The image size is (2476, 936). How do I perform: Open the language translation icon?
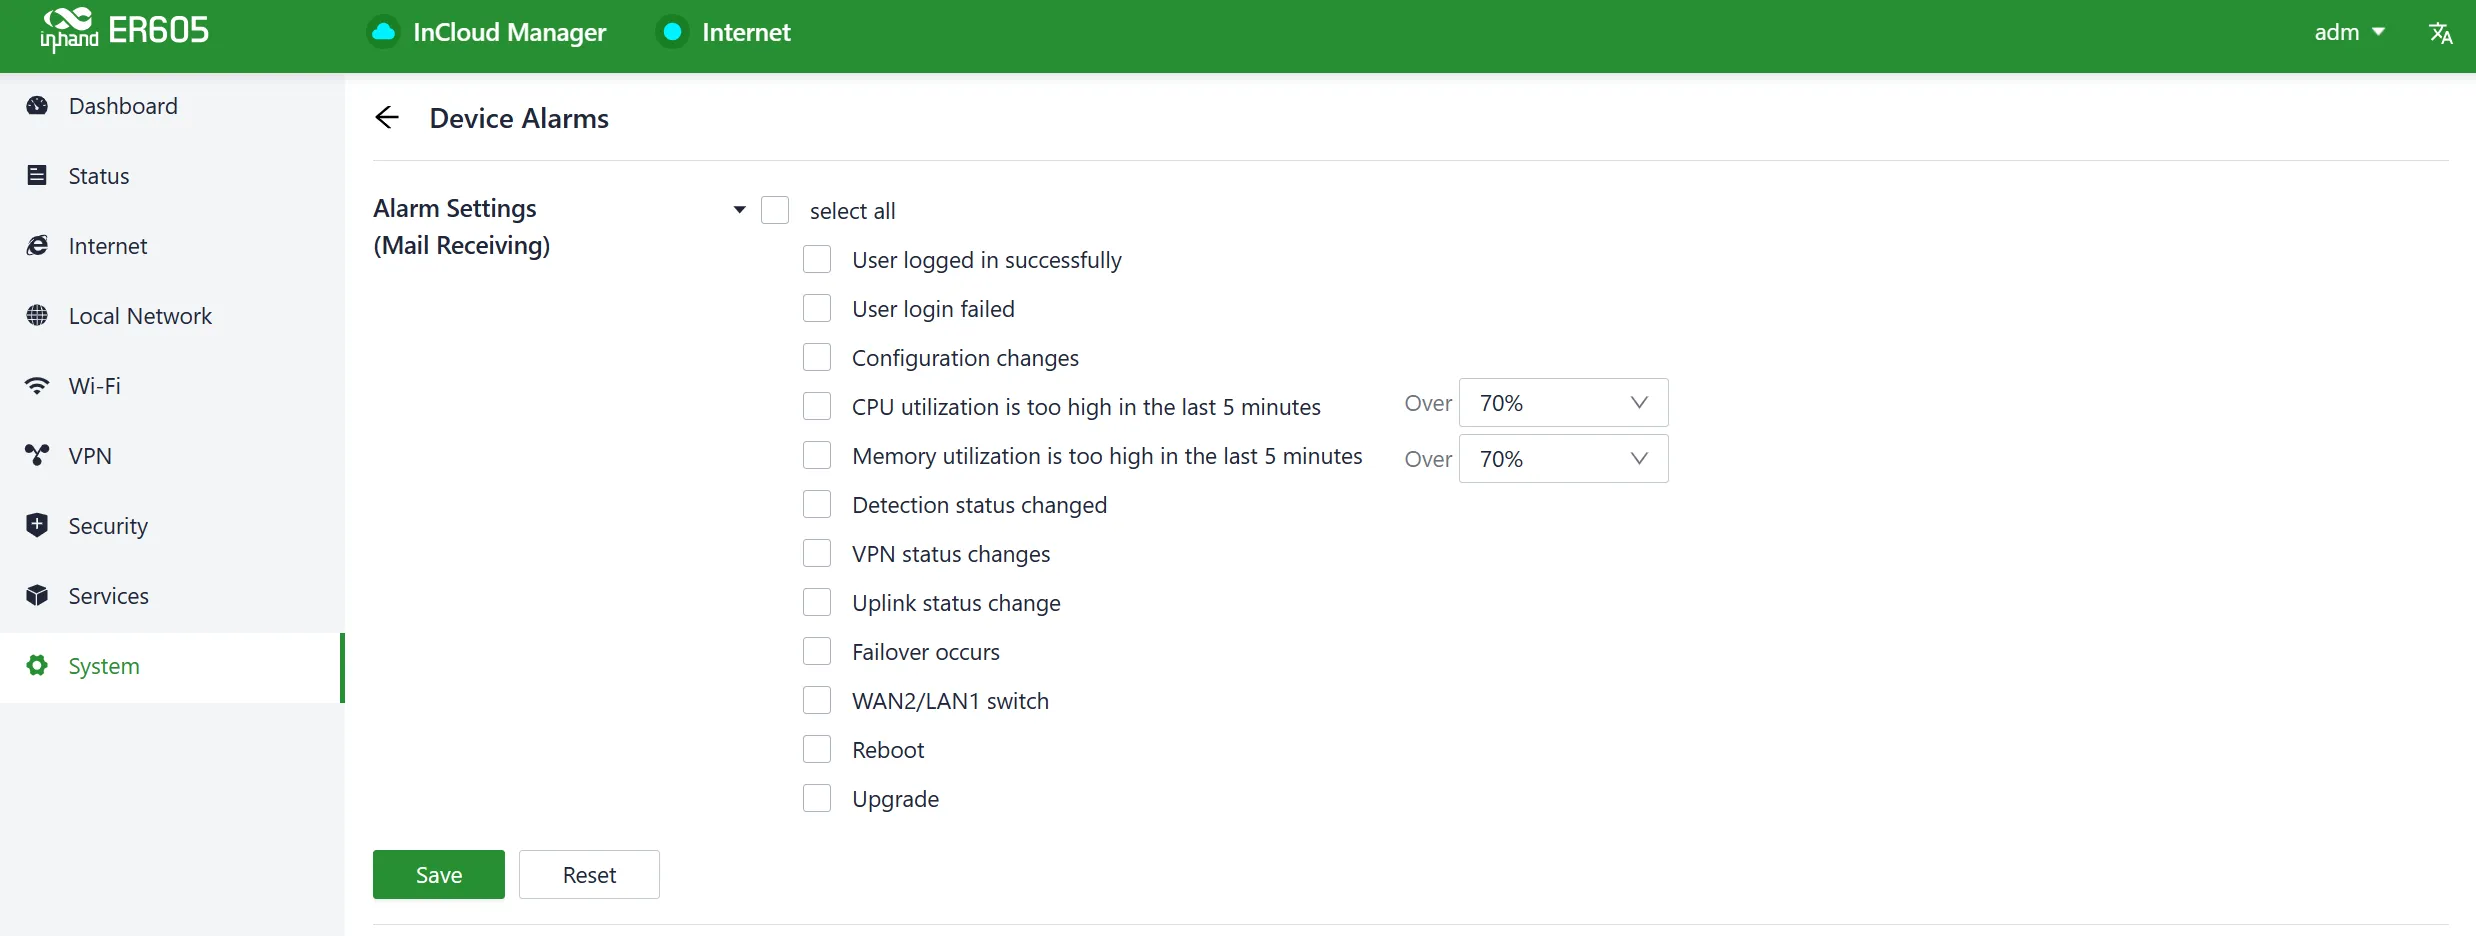pyautogui.click(x=2441, y=33)
